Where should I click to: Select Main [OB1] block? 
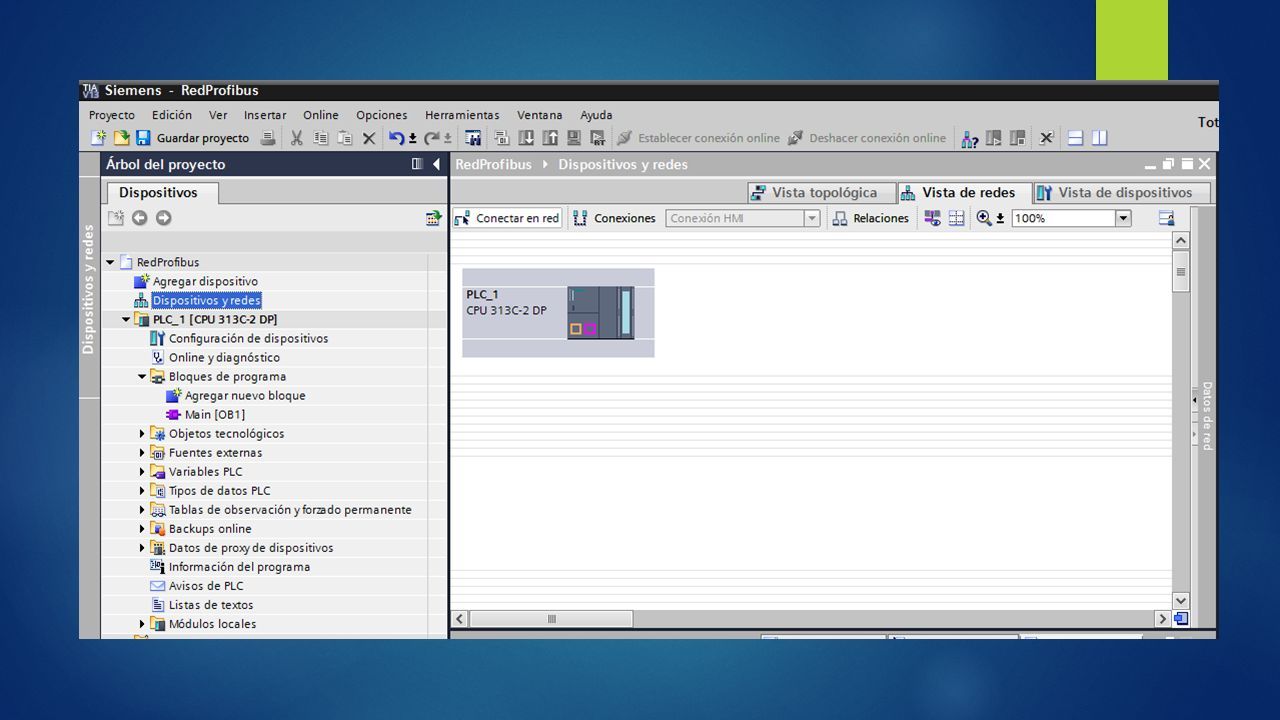(214, 414)
